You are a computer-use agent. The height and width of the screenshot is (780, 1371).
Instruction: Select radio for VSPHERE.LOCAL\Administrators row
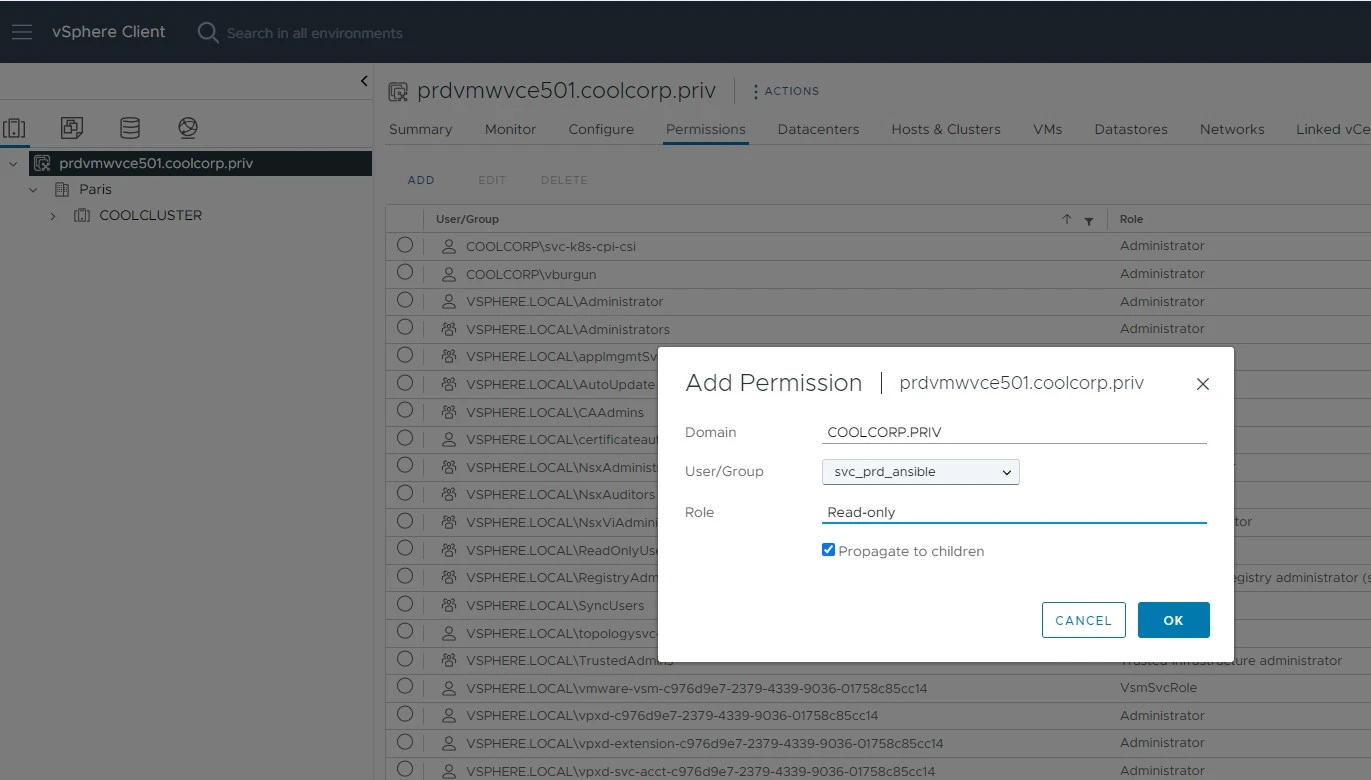pos(405,327)
